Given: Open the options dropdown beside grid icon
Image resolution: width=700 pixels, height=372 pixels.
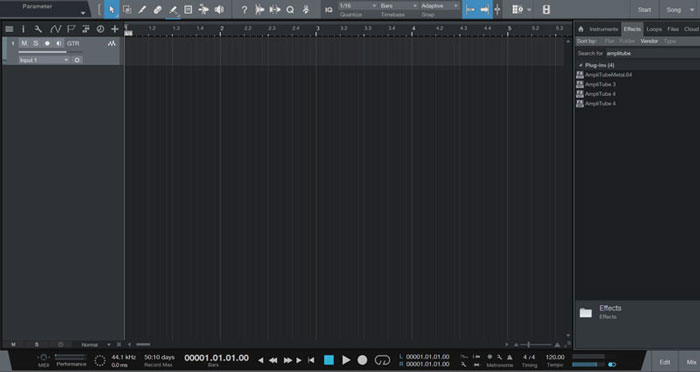Looking at the screenshot, I should click(x=529, y=9).
